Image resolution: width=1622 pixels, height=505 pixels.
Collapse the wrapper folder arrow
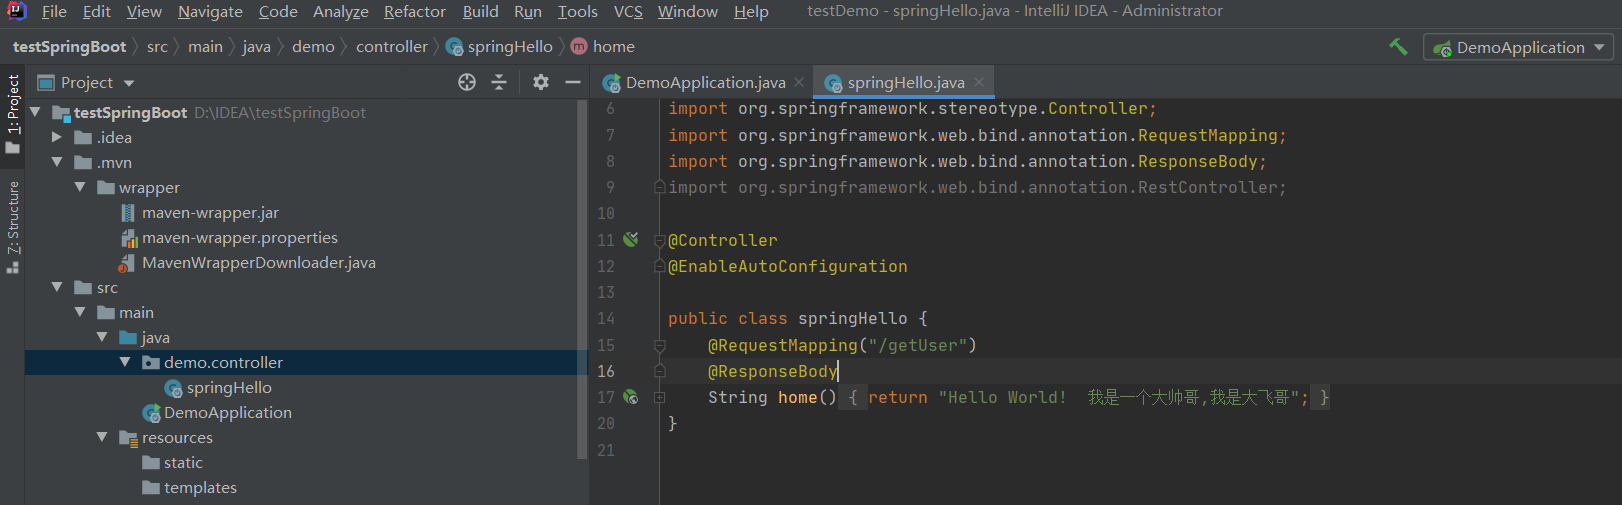80,187
